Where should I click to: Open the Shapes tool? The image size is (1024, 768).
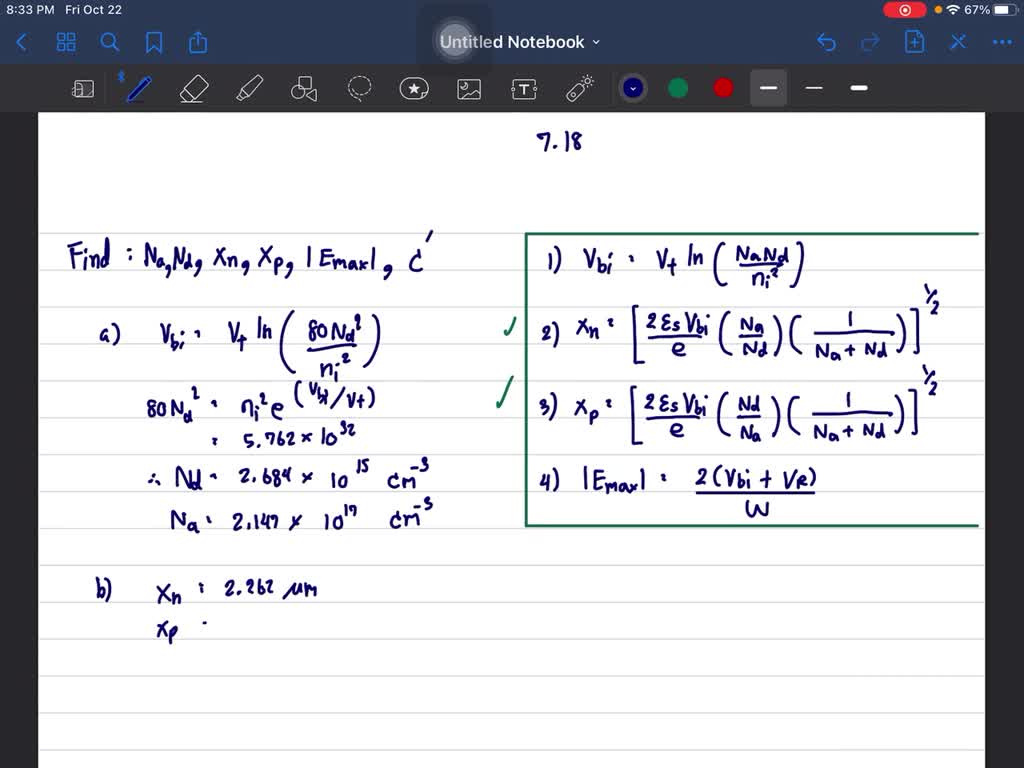tap(303, 88)
